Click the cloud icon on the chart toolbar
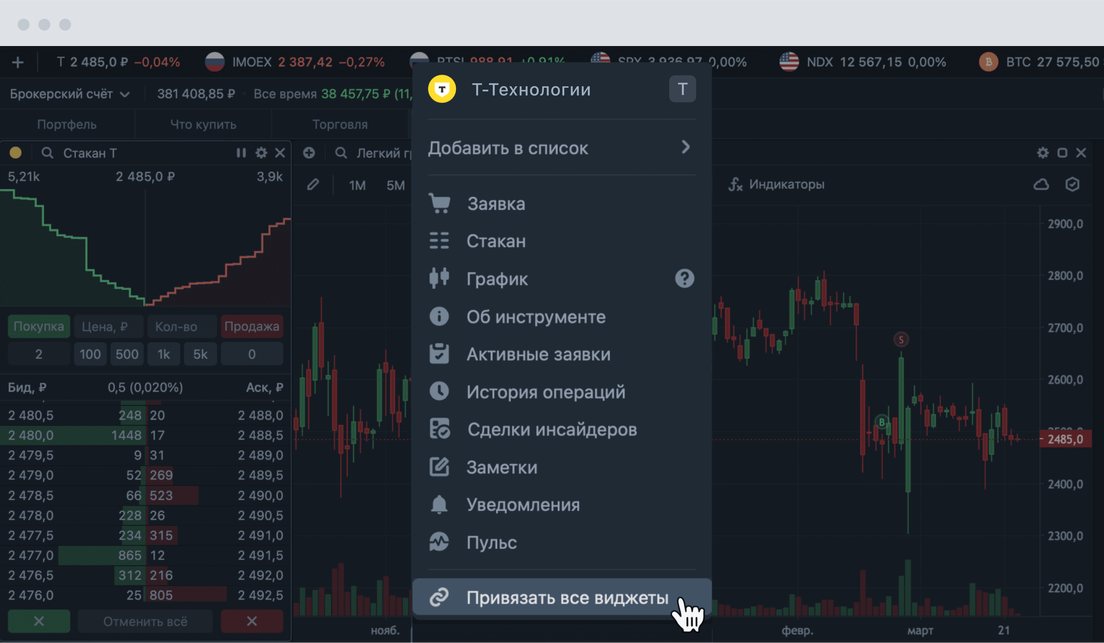Image resolution: width=1104 pixels, height=643 pixels. pos(1041,185)
